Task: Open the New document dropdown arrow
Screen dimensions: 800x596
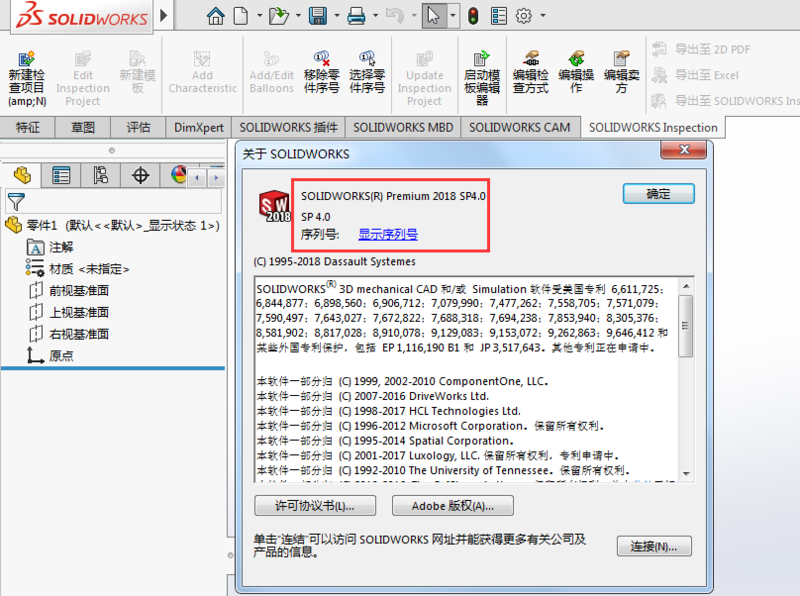Action: 259,16
